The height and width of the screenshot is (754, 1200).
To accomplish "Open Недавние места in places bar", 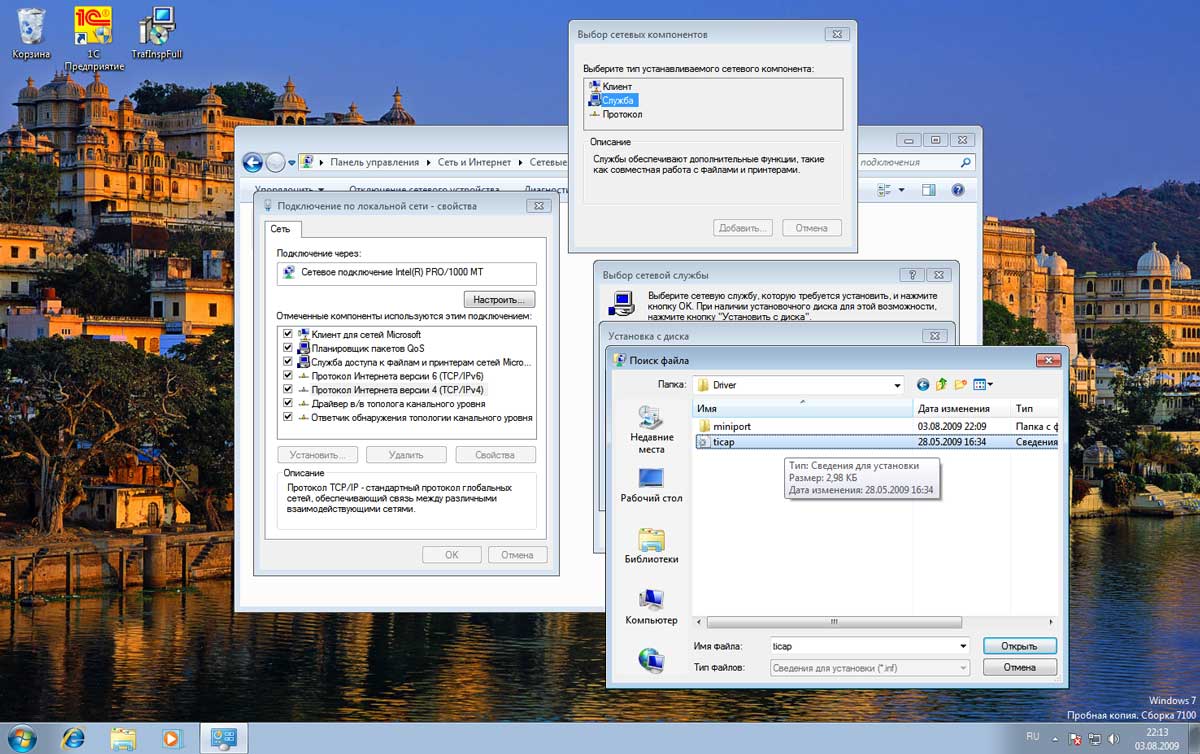I will pyautogui.click(x=651, y=430).
